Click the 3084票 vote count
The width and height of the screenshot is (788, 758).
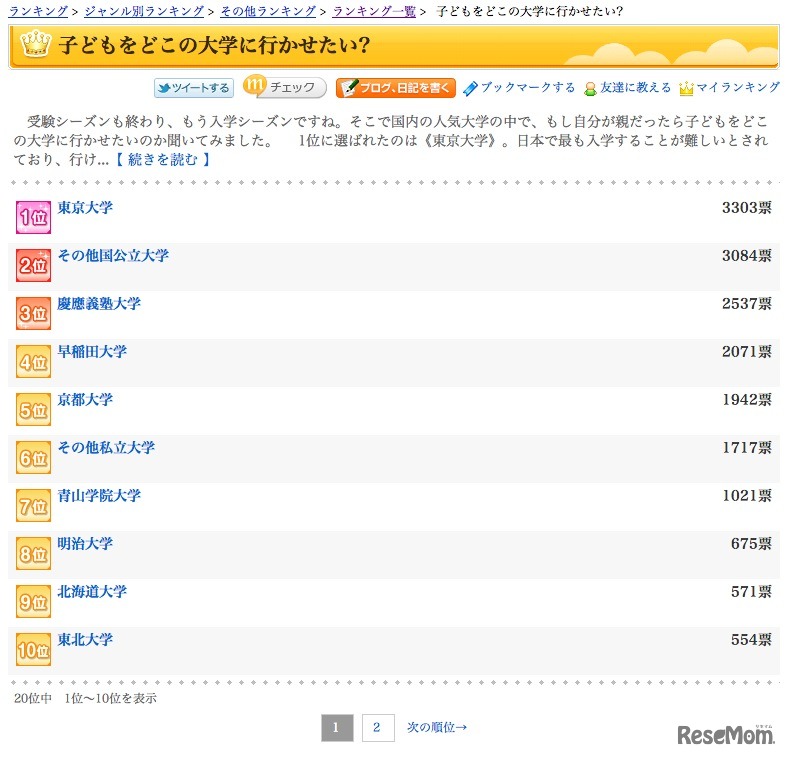point(747,255)
